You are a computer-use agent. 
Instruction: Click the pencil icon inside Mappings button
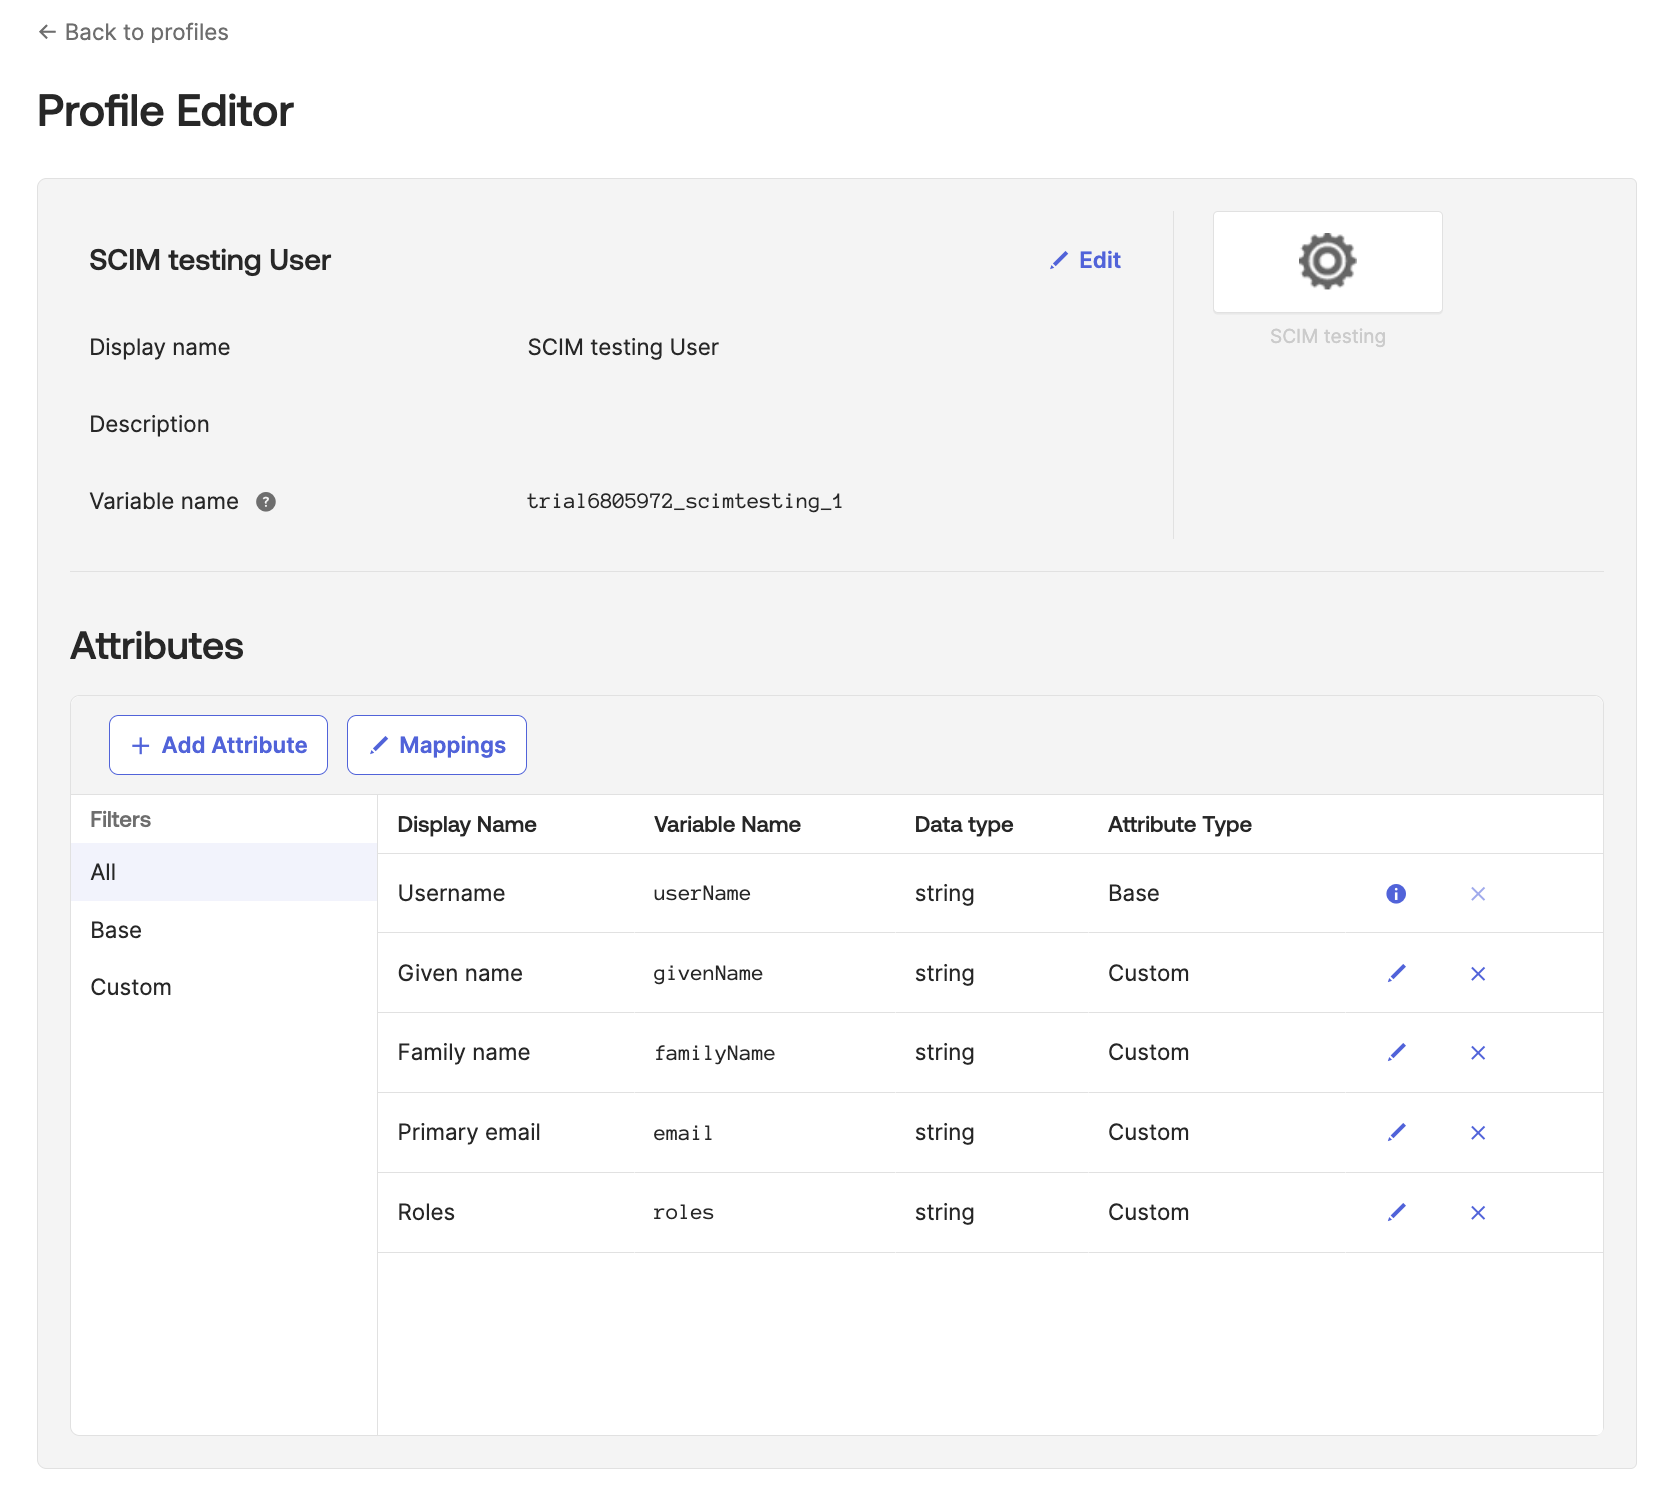point(378,744)
